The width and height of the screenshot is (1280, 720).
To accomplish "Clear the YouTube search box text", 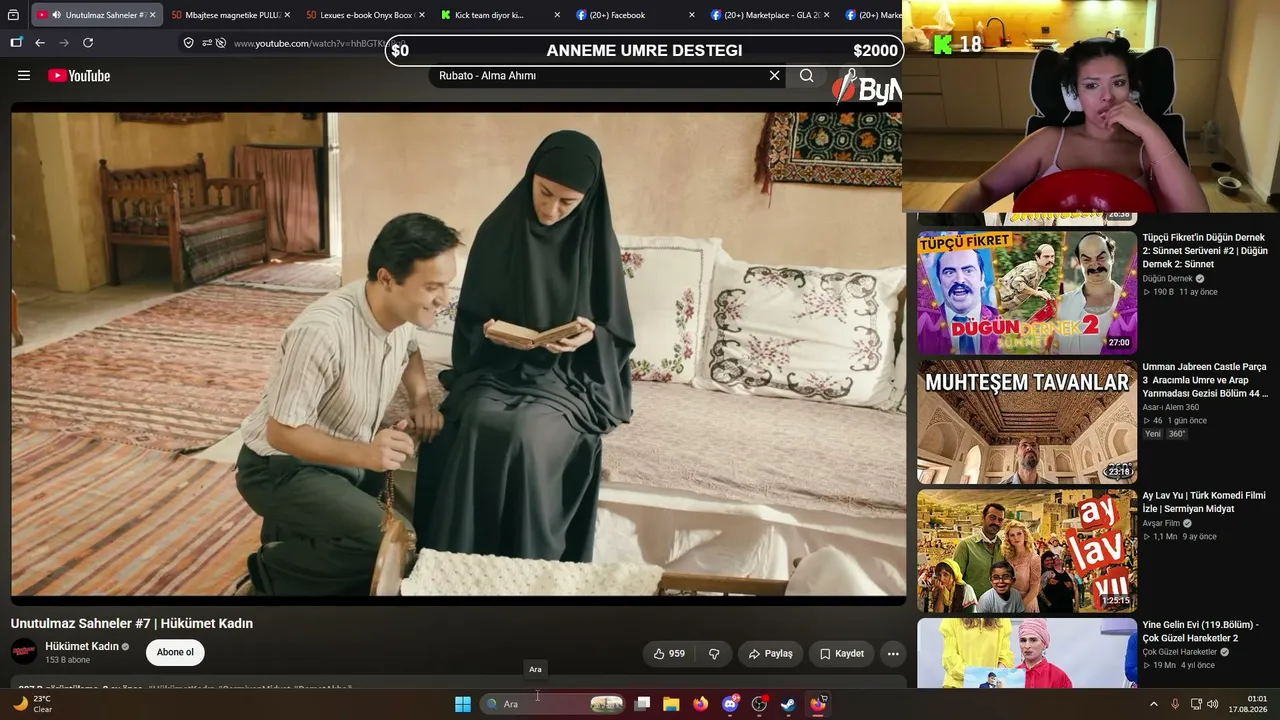I will [774, 76].
